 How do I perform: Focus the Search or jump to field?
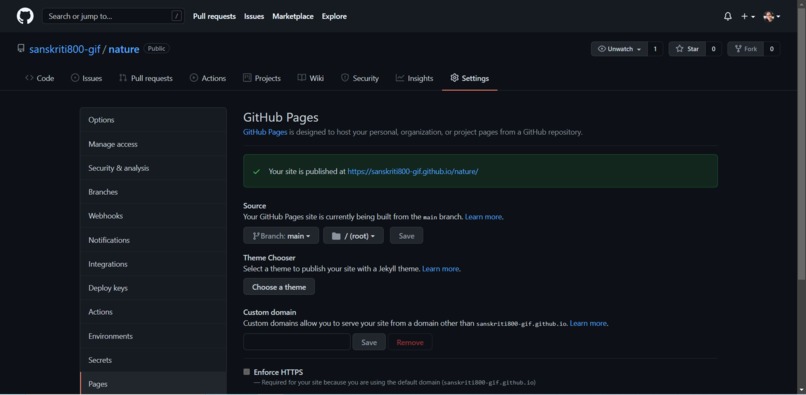pos(113,16)
